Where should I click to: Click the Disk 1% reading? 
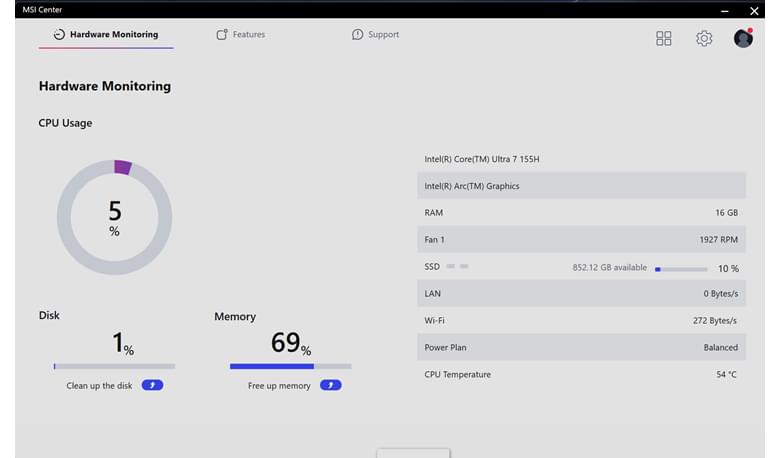tap(122, 343)
